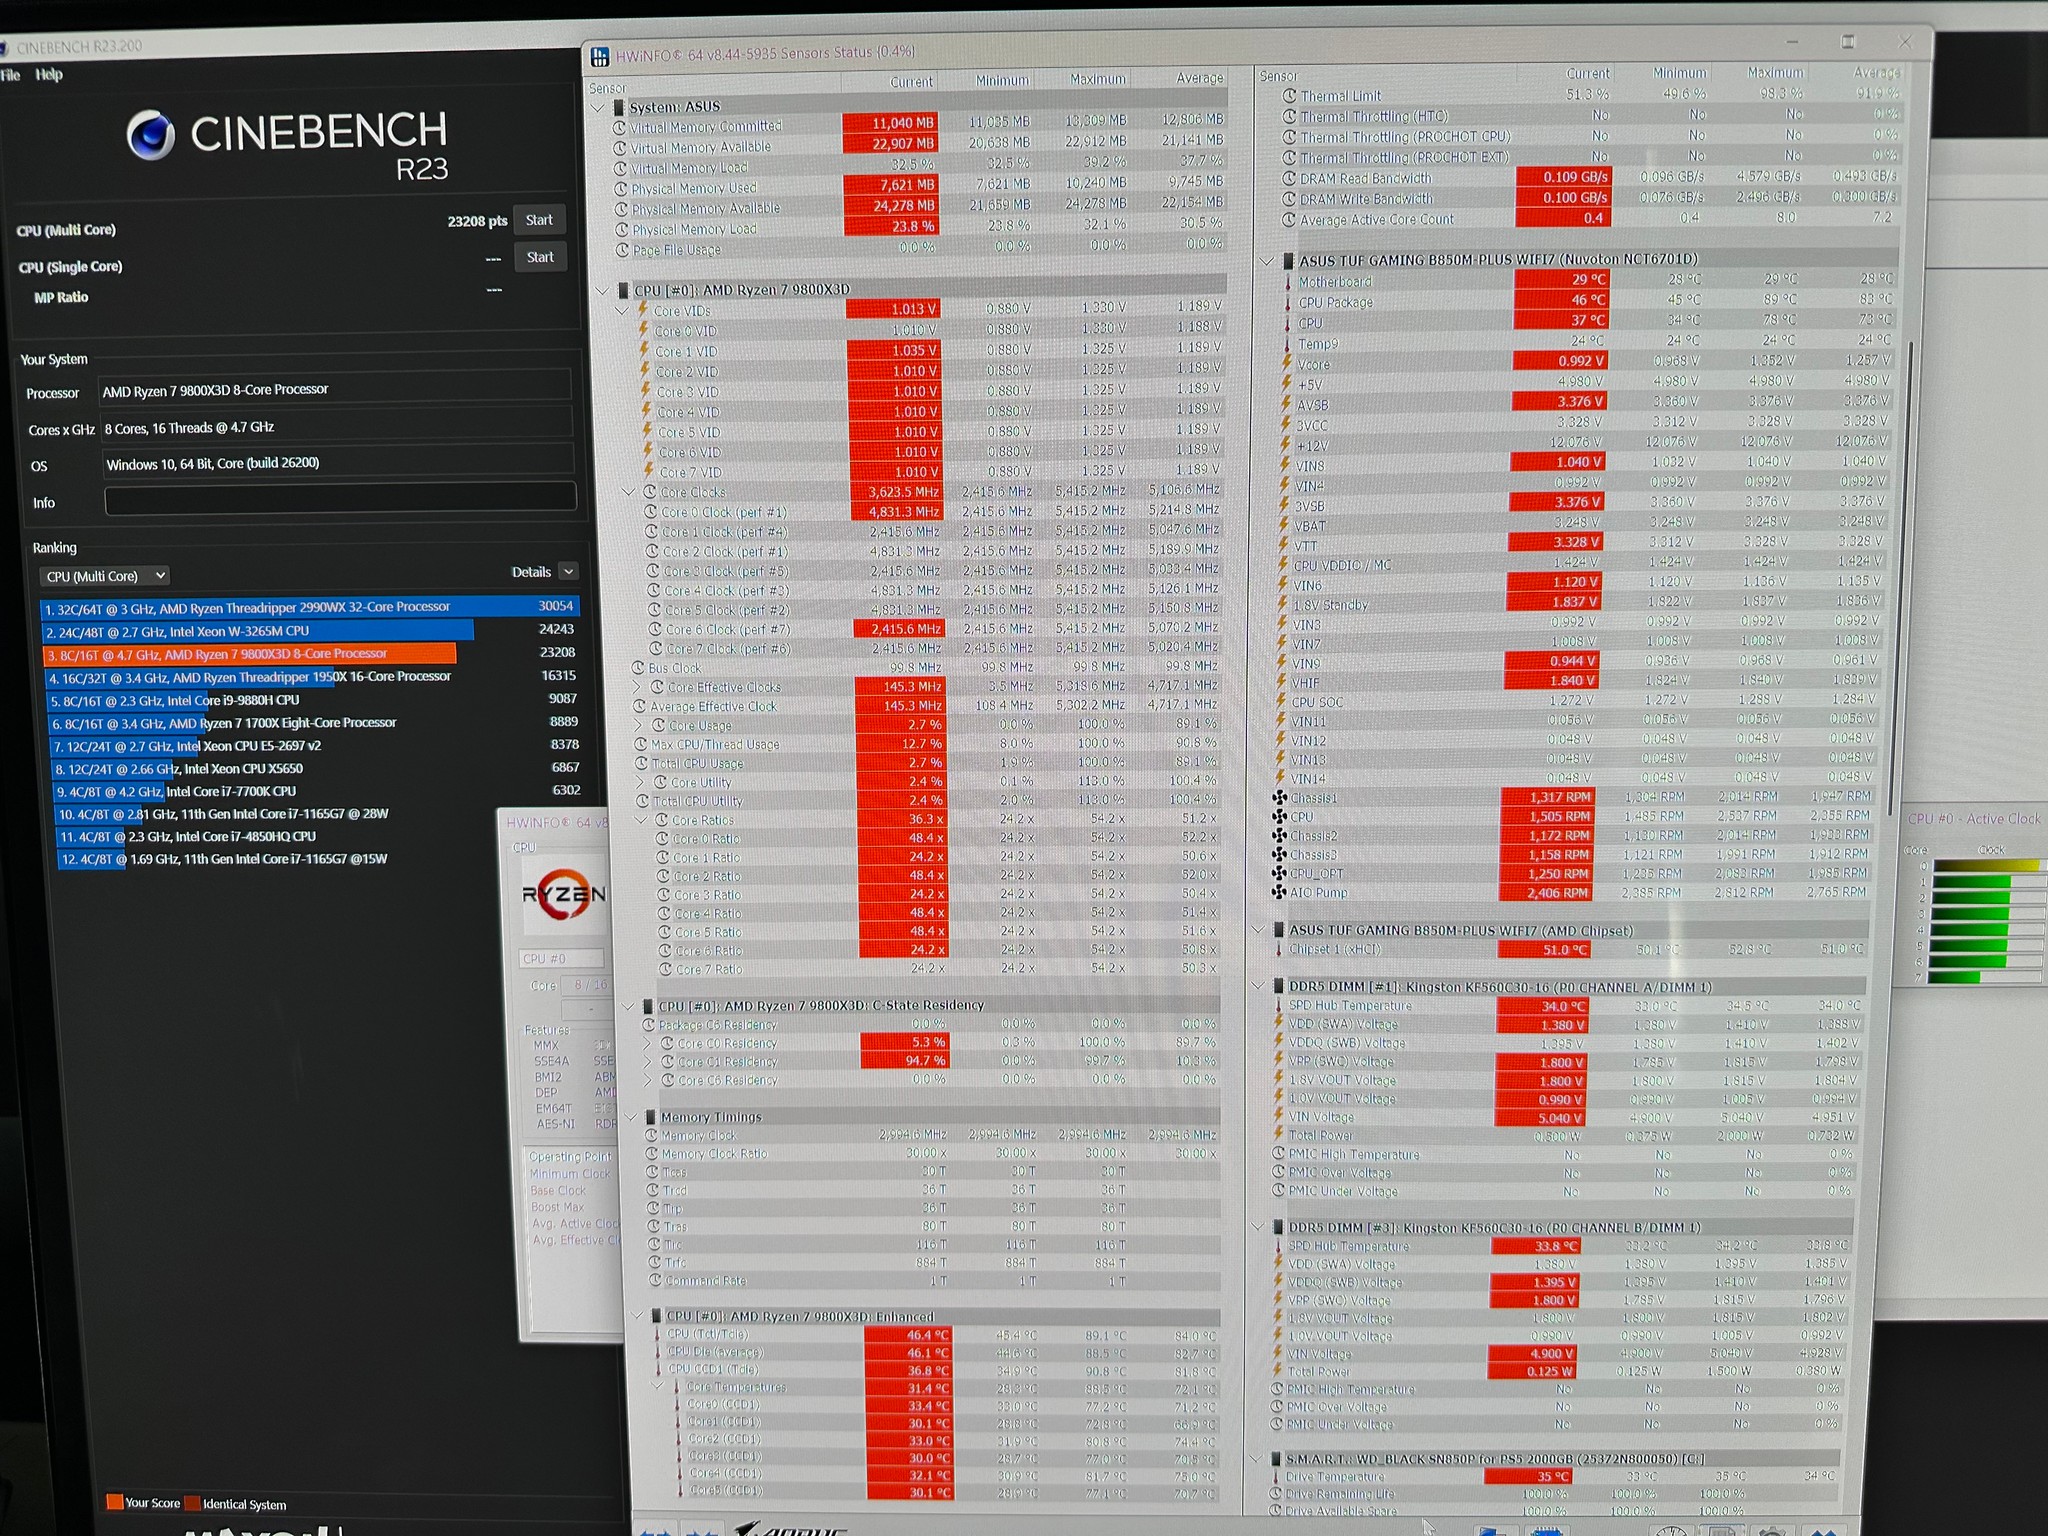2048x1536 pixels.
Task: Click the Minimum column header in right pane
Action: (x=1679, y=73)
